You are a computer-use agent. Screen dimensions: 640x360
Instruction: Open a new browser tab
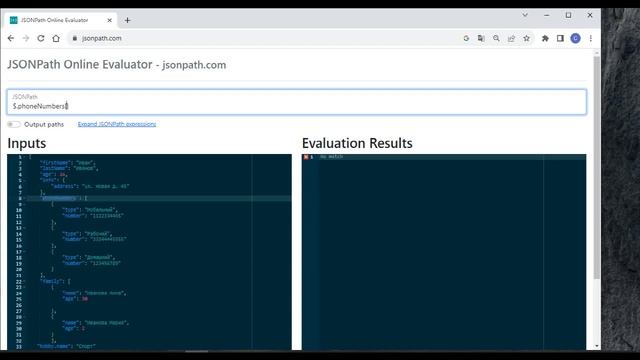pyautogui.click(x=127, y=20)
